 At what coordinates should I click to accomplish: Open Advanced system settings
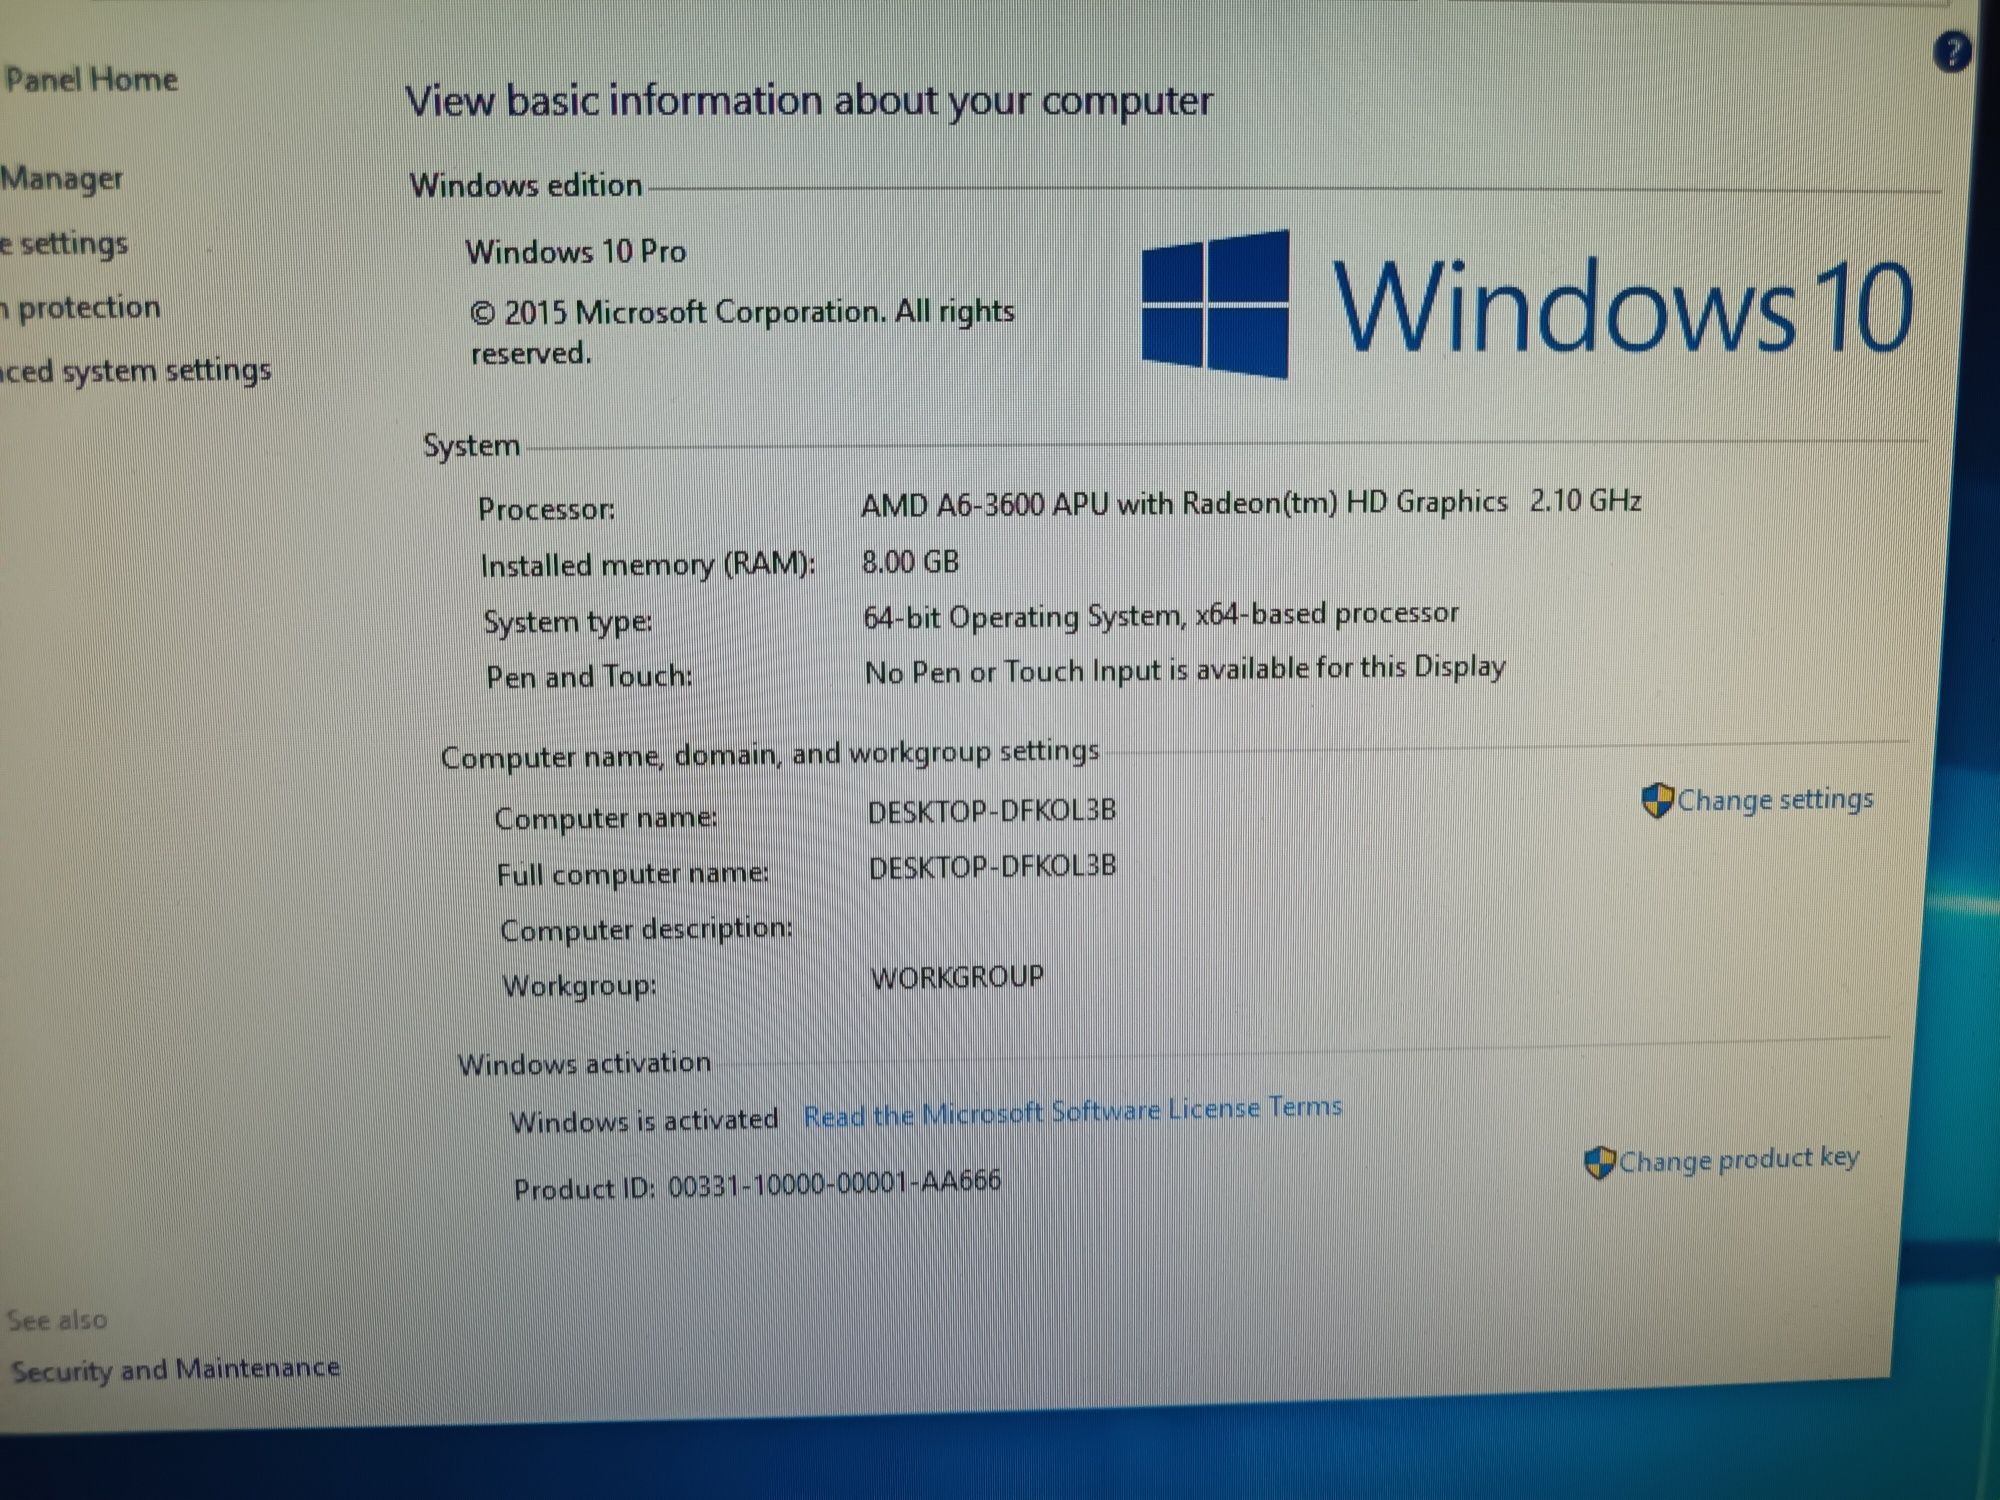(x=135, y=371)
